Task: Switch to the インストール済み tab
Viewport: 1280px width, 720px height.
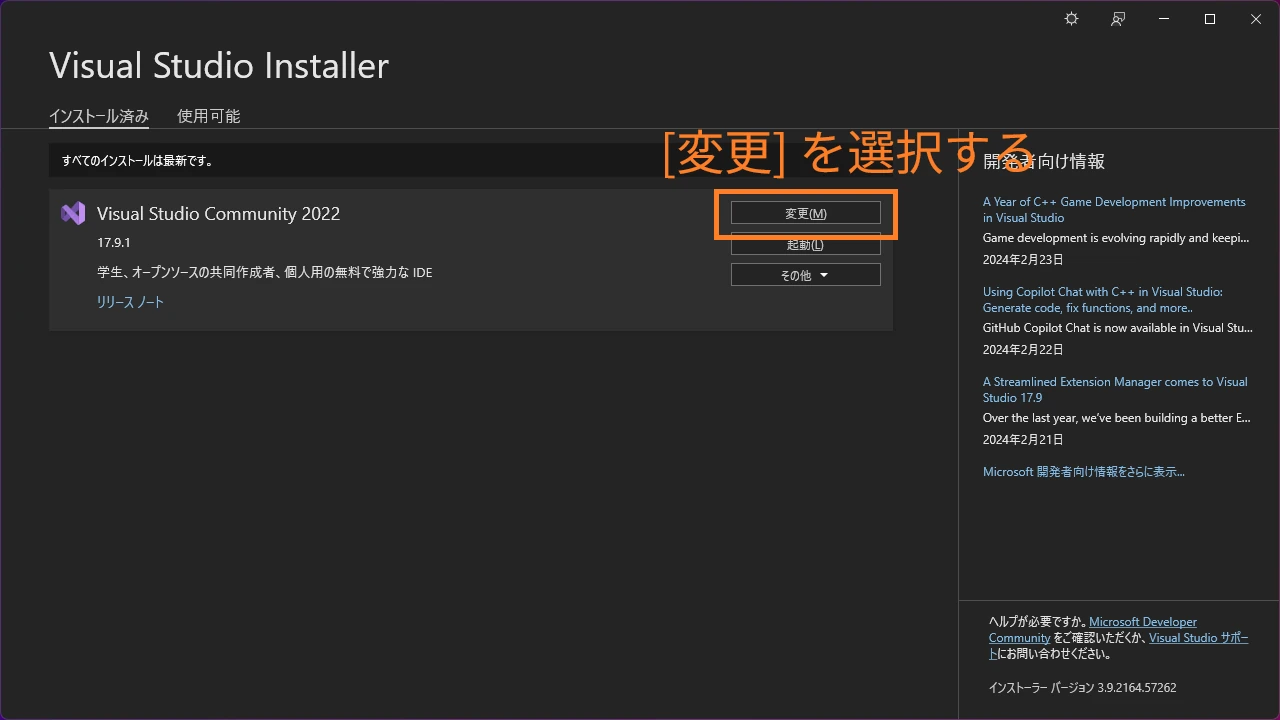Action: point(99,116)
